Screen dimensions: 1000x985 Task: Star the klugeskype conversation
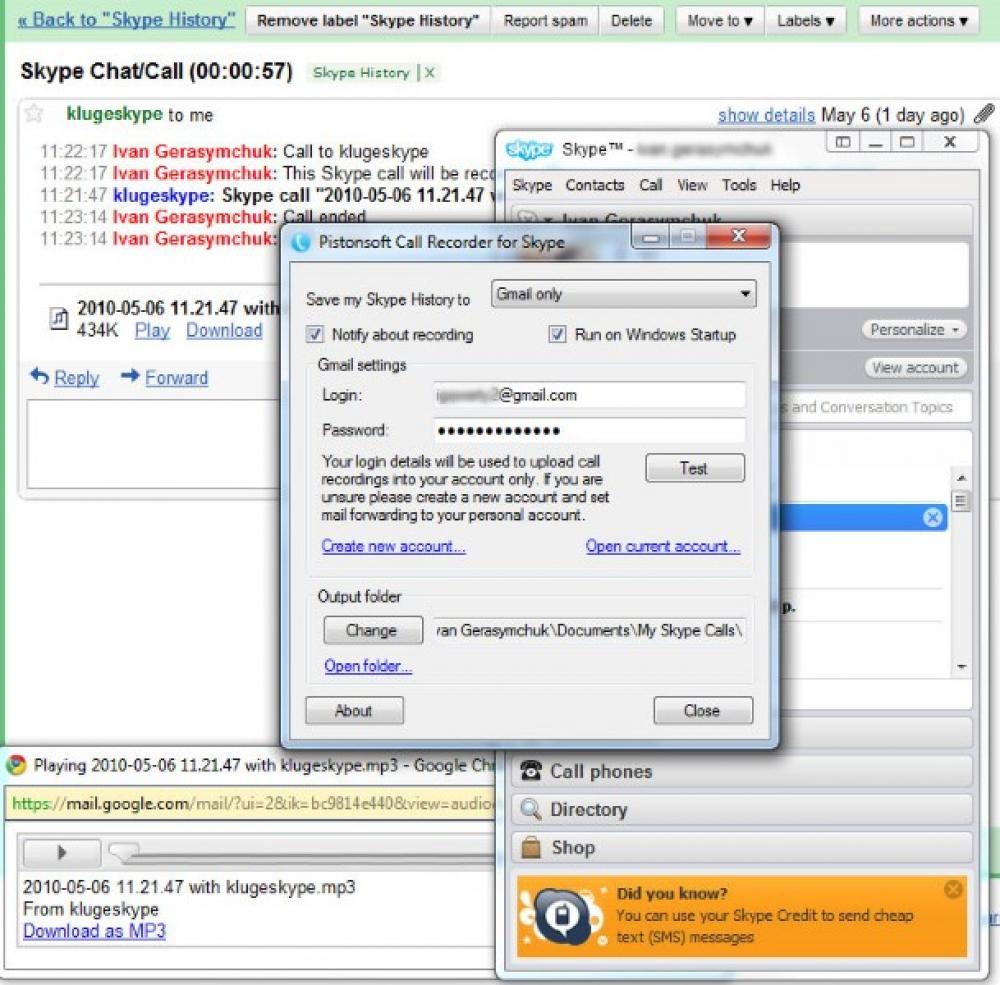click(x=33, y=114)
